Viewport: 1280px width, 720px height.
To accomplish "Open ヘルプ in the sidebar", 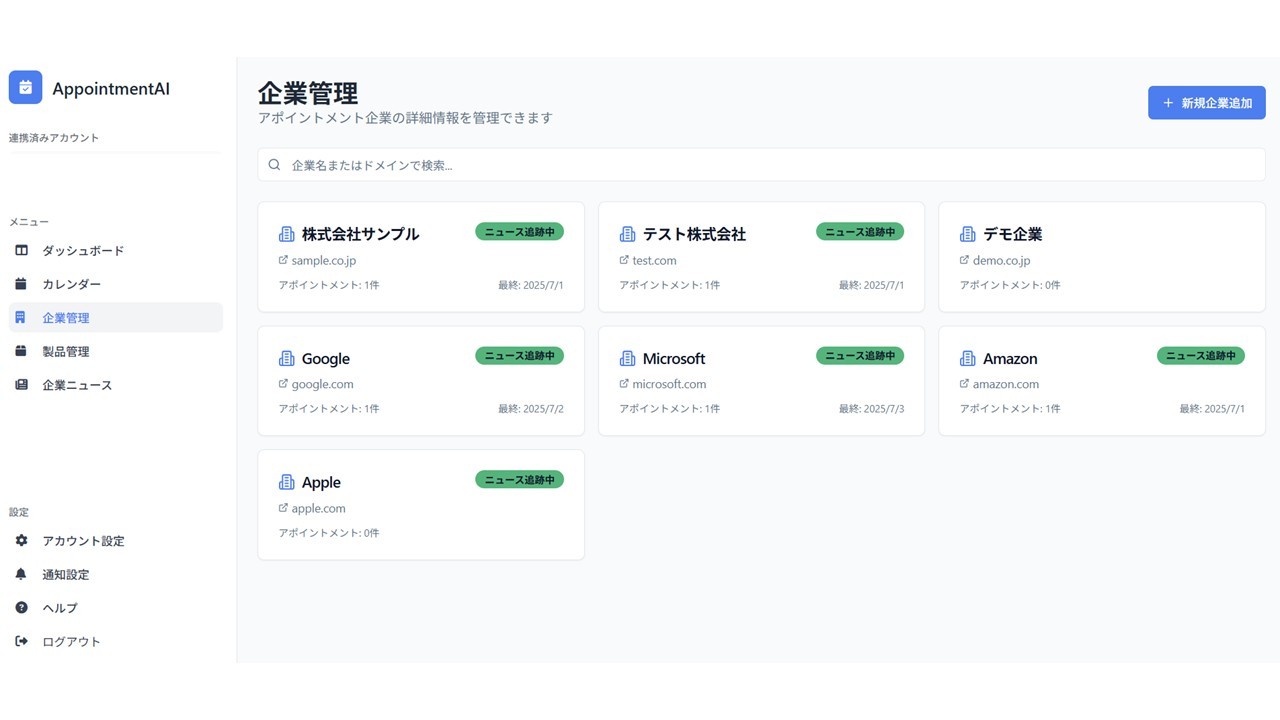I will pos(116,608).
